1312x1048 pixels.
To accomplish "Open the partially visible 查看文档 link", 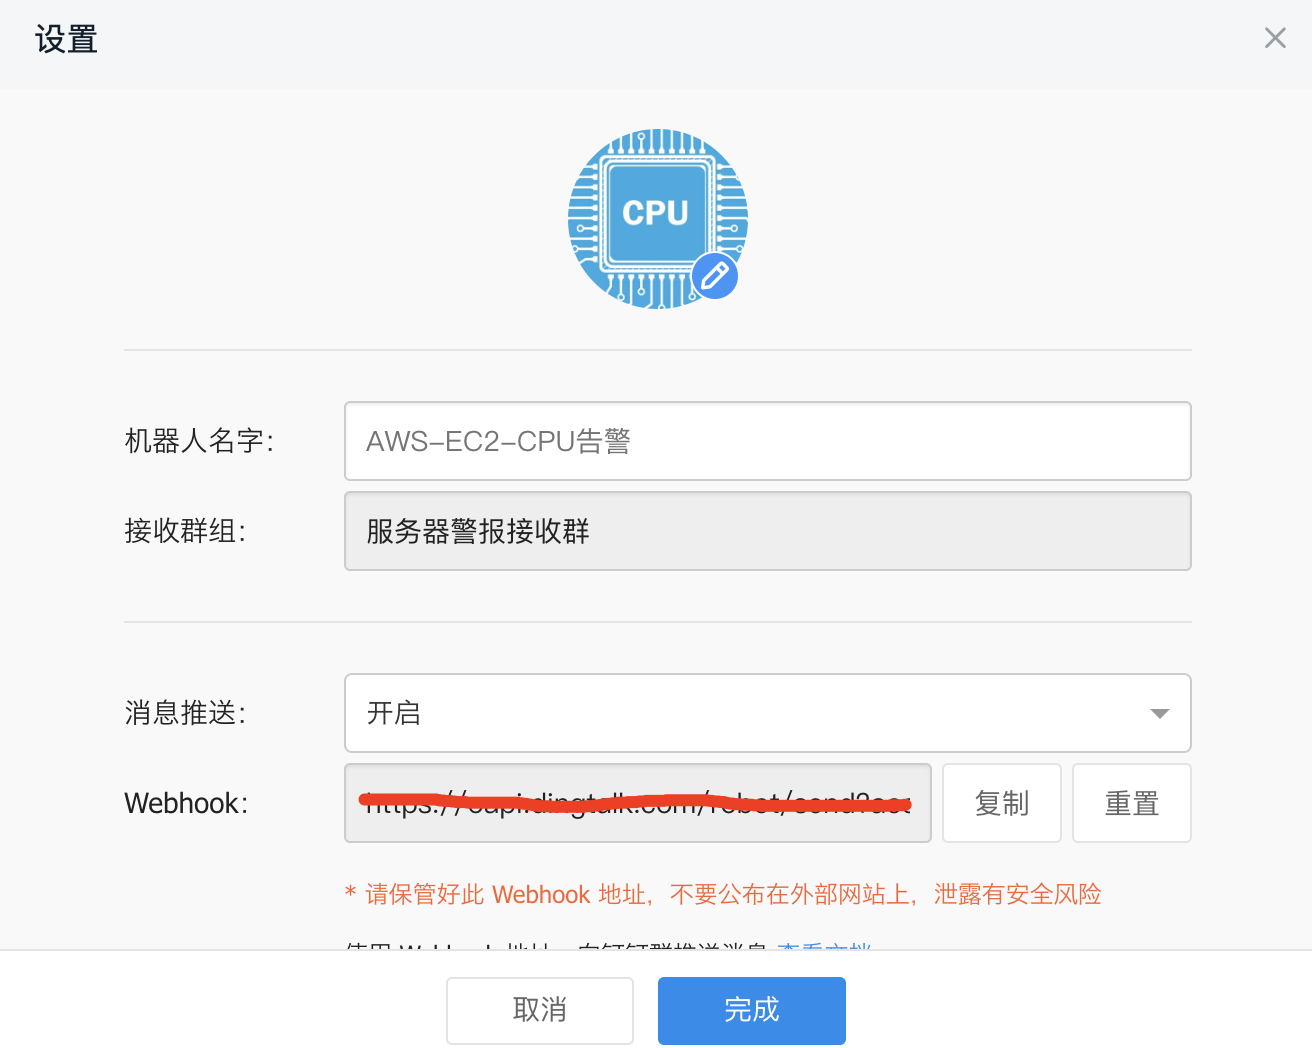I will tap(824, 945).
